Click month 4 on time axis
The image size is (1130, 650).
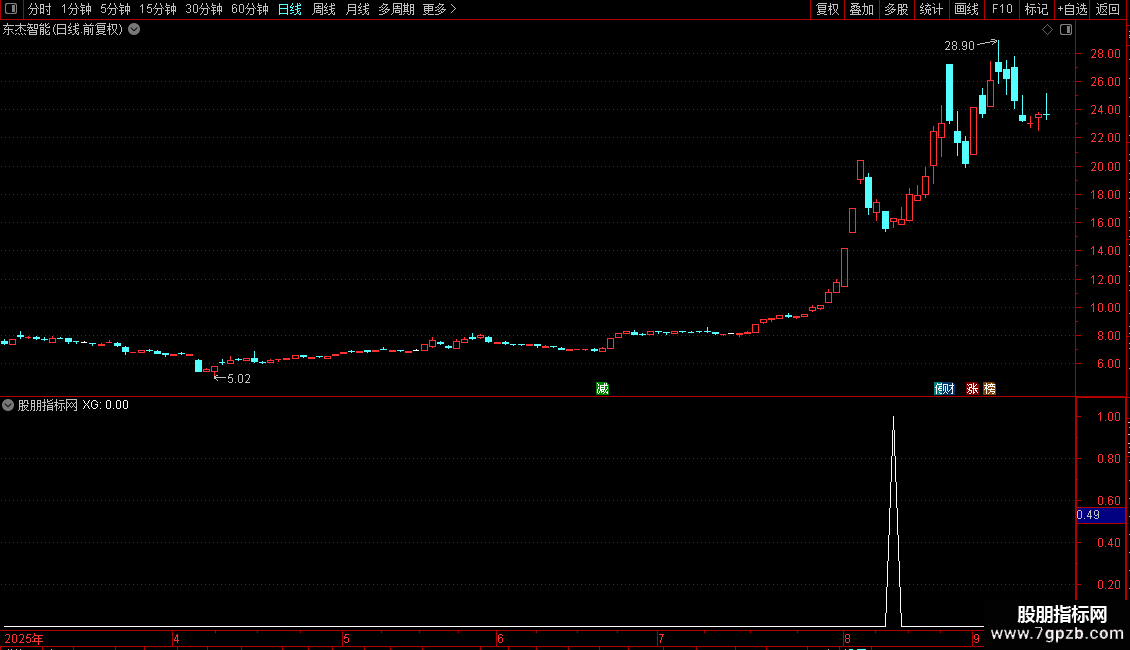(176, 638)
